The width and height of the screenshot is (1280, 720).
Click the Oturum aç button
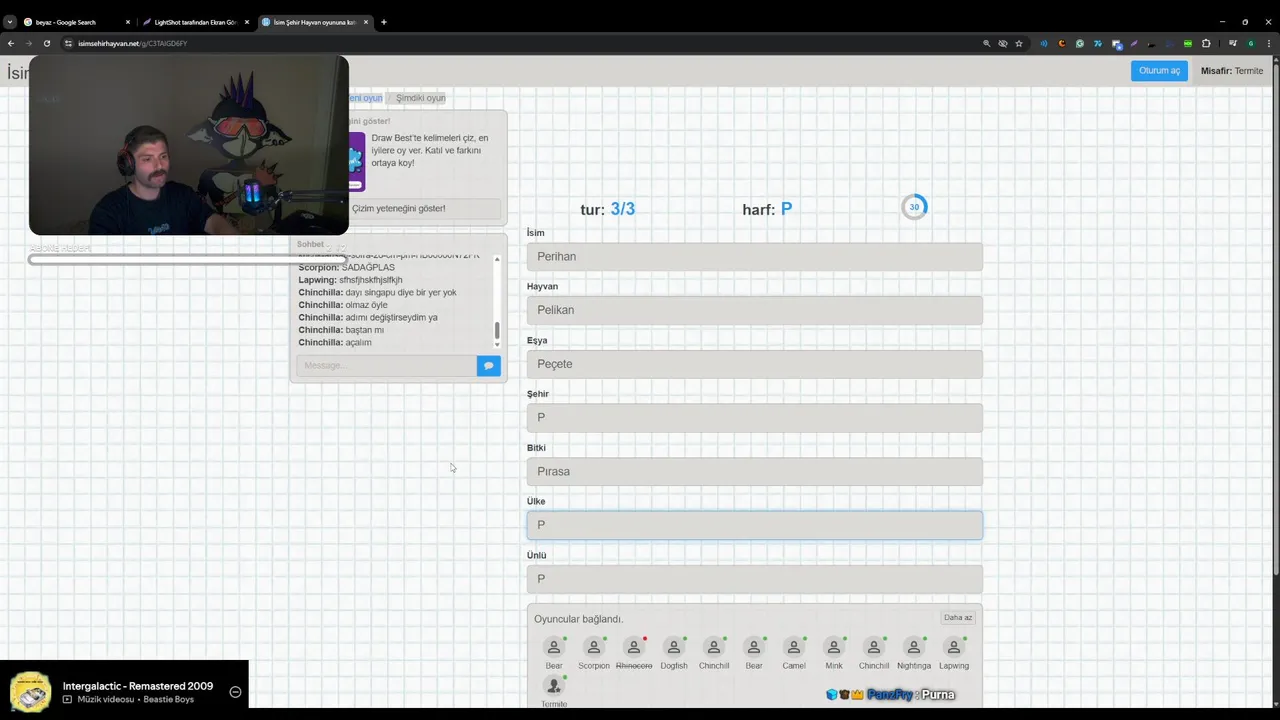(1160, 71)
